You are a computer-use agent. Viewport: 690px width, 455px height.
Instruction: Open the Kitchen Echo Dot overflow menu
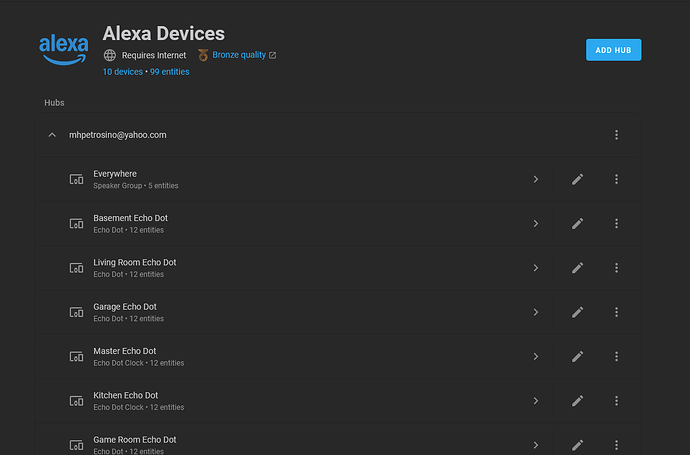616,401
